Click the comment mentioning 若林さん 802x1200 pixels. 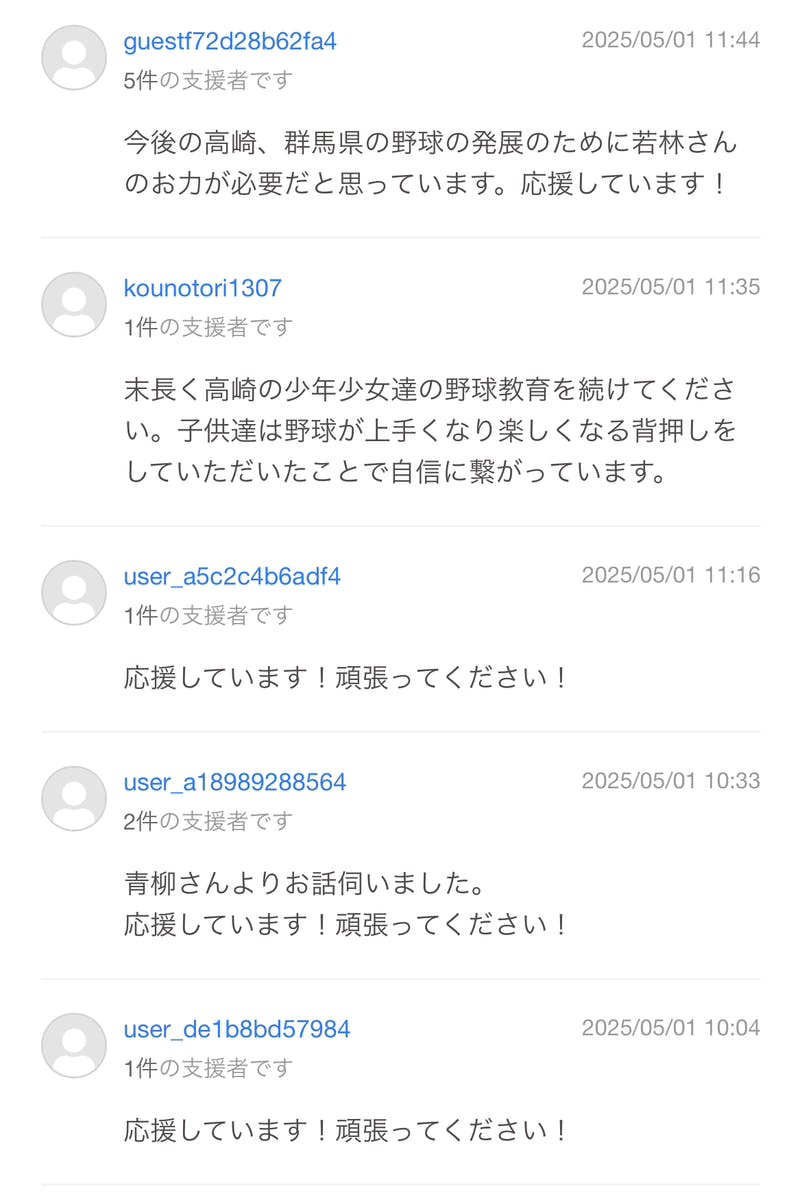[430, 164]
